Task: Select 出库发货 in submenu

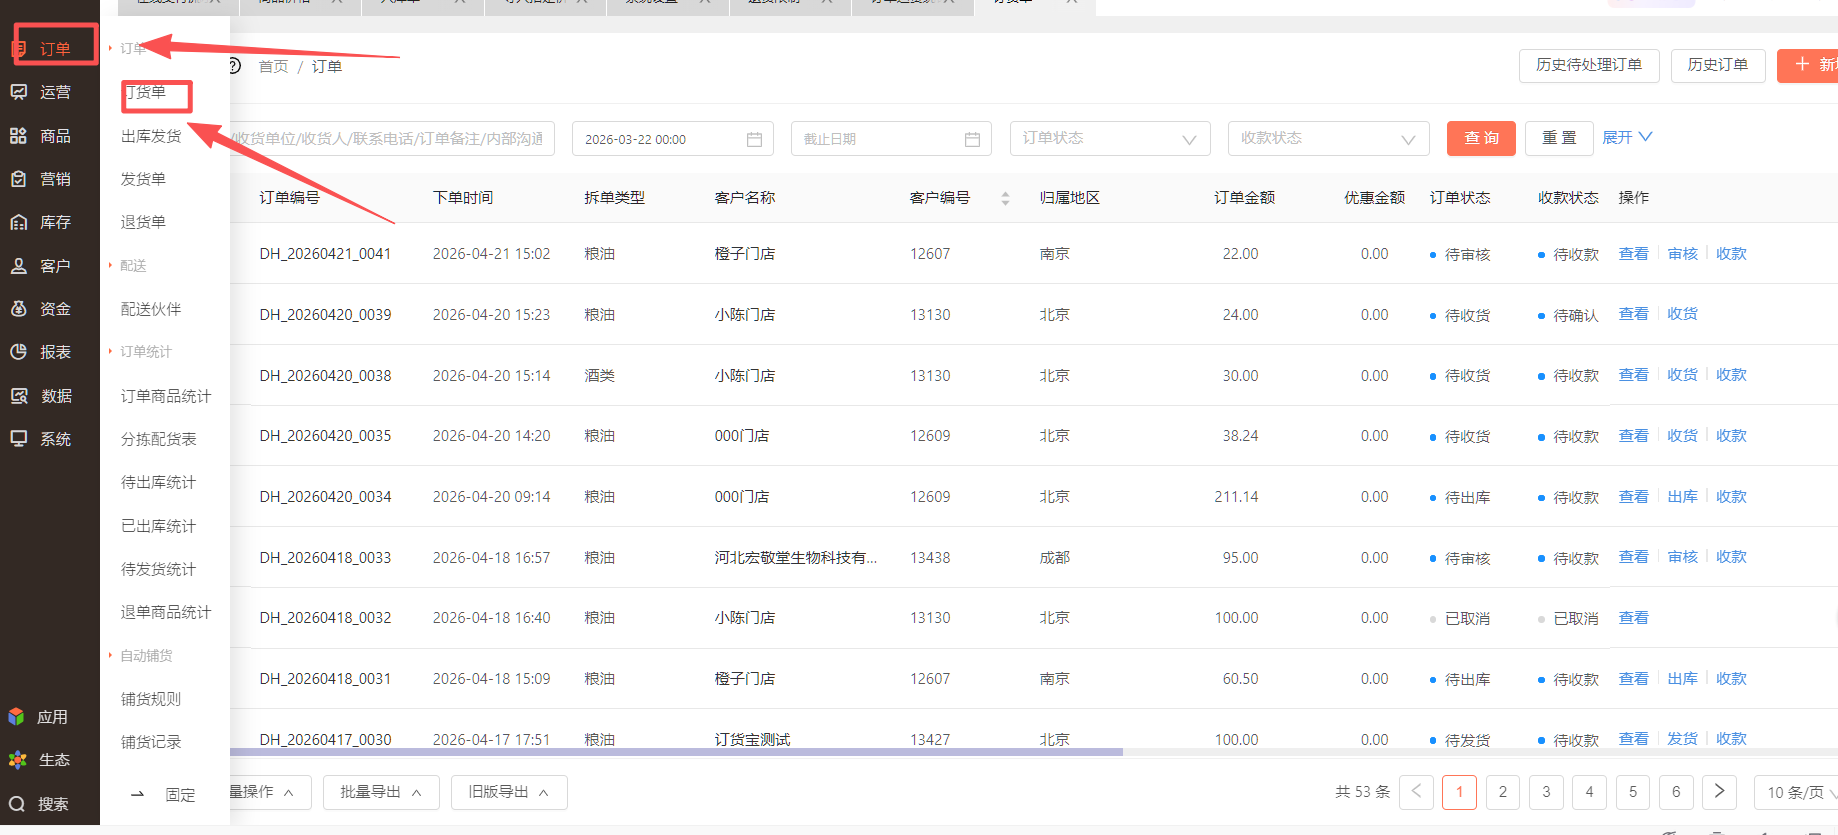Action: coord(151,136)
